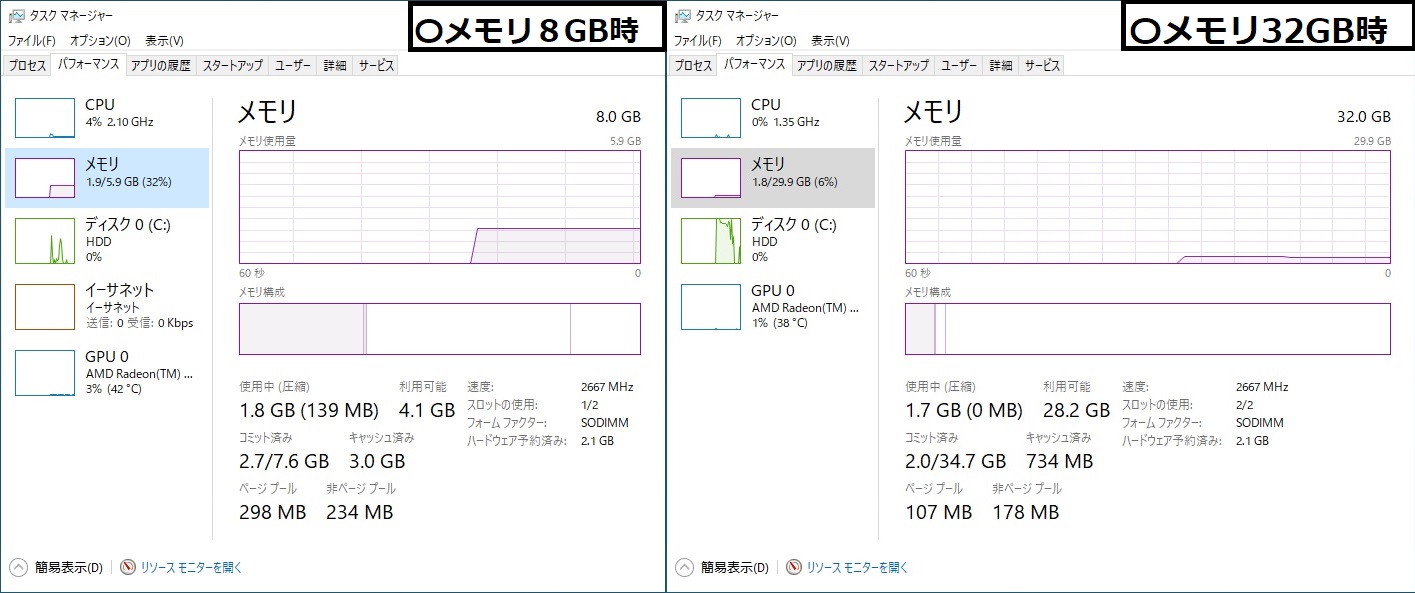The width and height of the screenshot is (1415, 593).
Task: Switch to Processes tab in left window
Action: coord(27,65)
